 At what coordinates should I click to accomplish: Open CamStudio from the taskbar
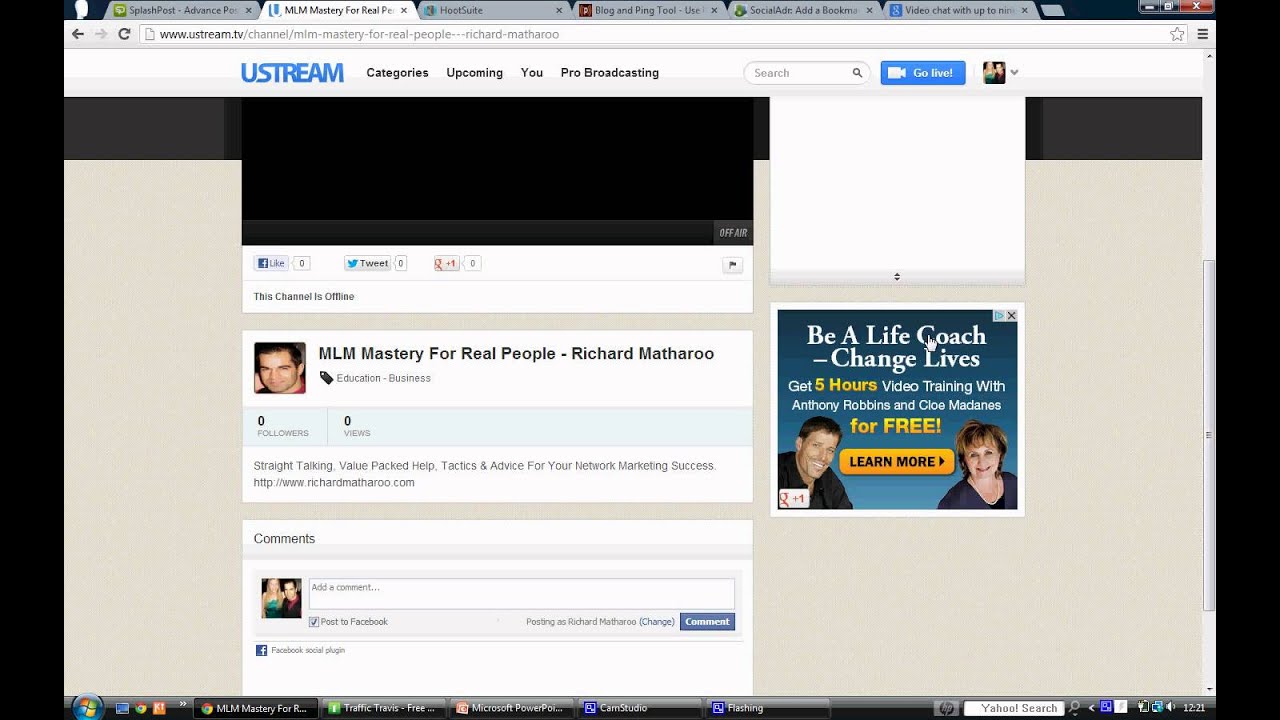pyautogui.click(x=640, y=708)
